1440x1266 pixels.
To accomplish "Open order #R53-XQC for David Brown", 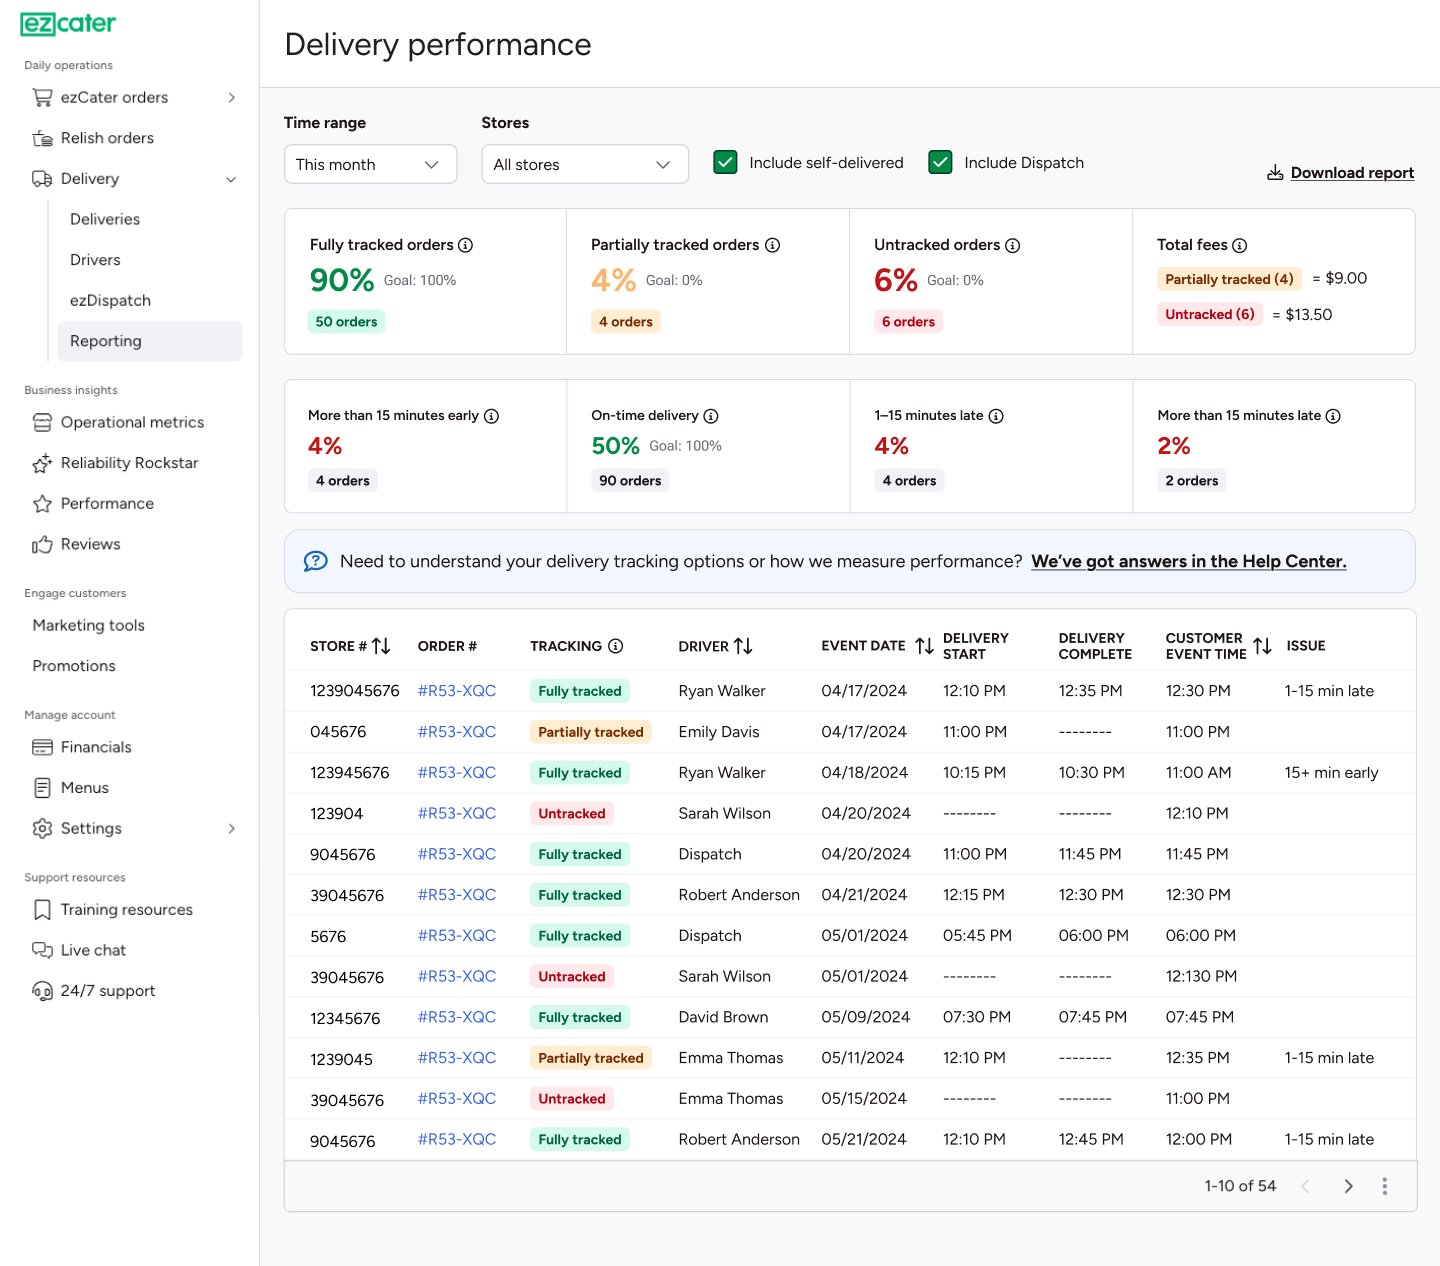I will (x=457, y=1017).
